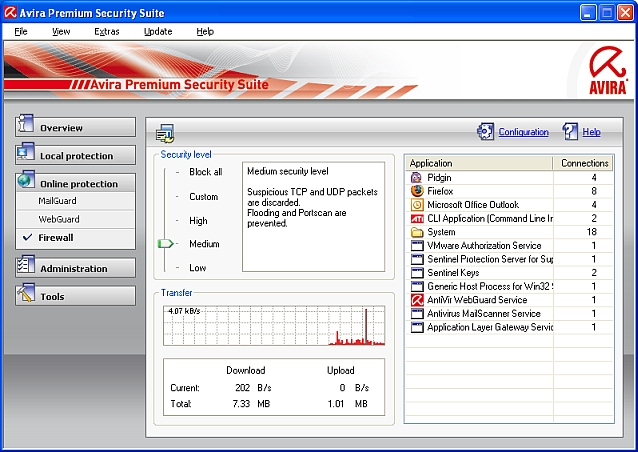This screenshot has height=452, width=638.
Task: Click the Administration checklist icon
Action: pos(26,264)
